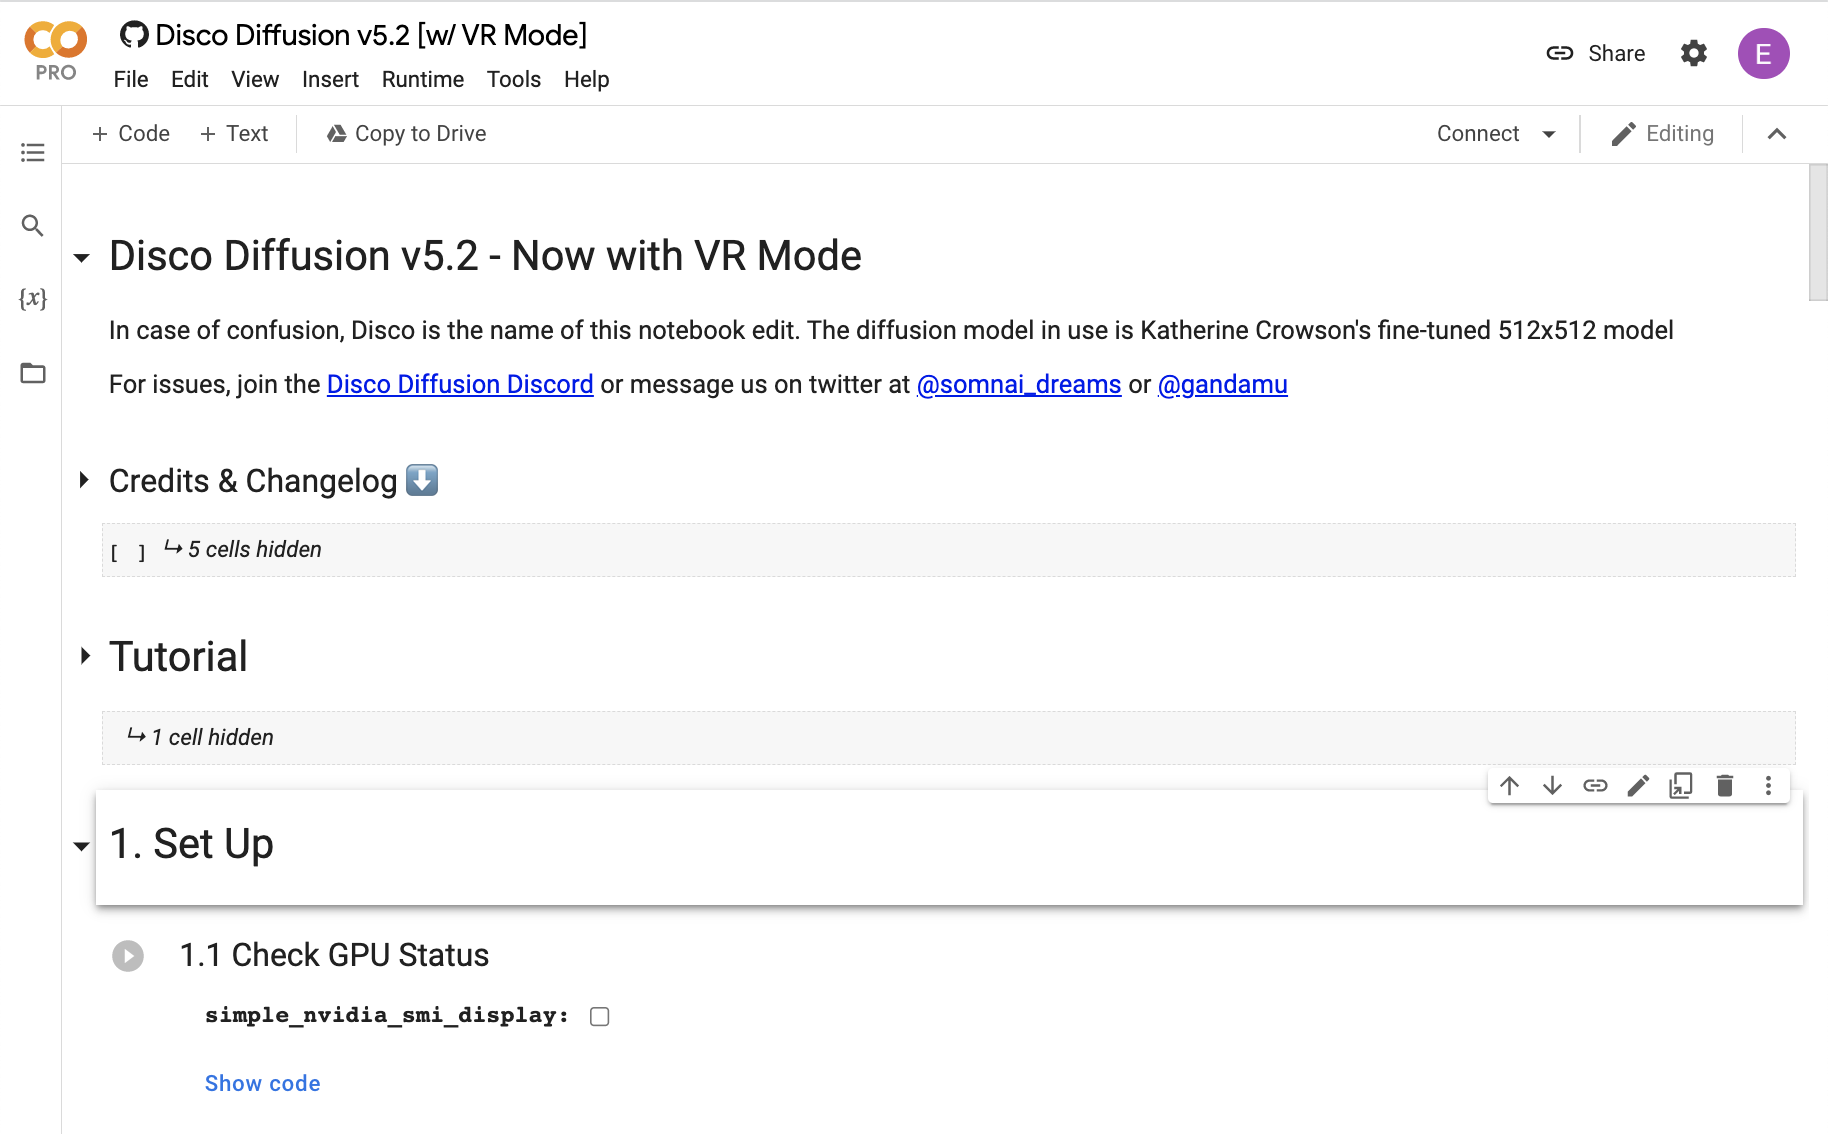Click Show code under GPU Status
The width and height of the screenshot is (1828, 1134).
click(263, 1084)
